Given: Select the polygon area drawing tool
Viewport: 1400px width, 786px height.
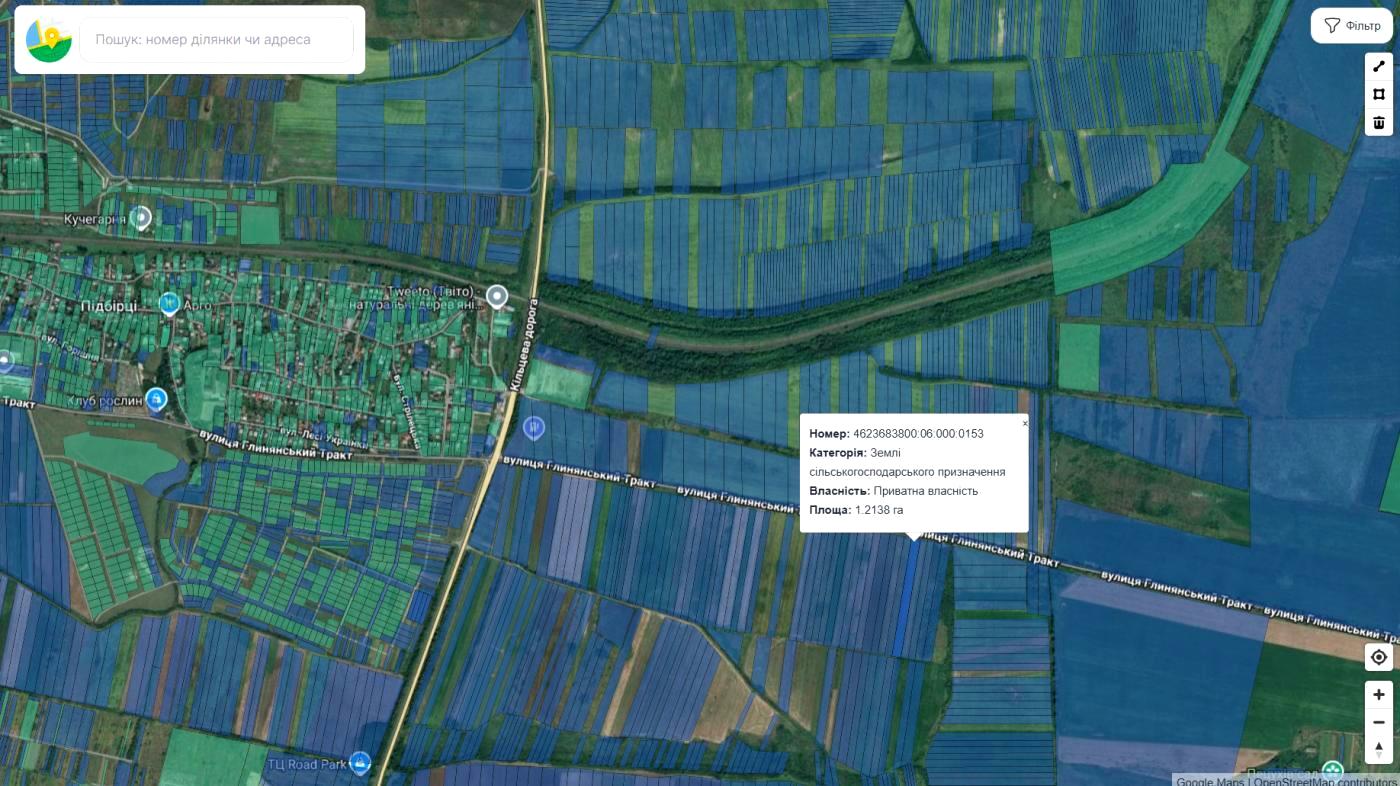Looking at the screenshot, I should point(1379,94).
